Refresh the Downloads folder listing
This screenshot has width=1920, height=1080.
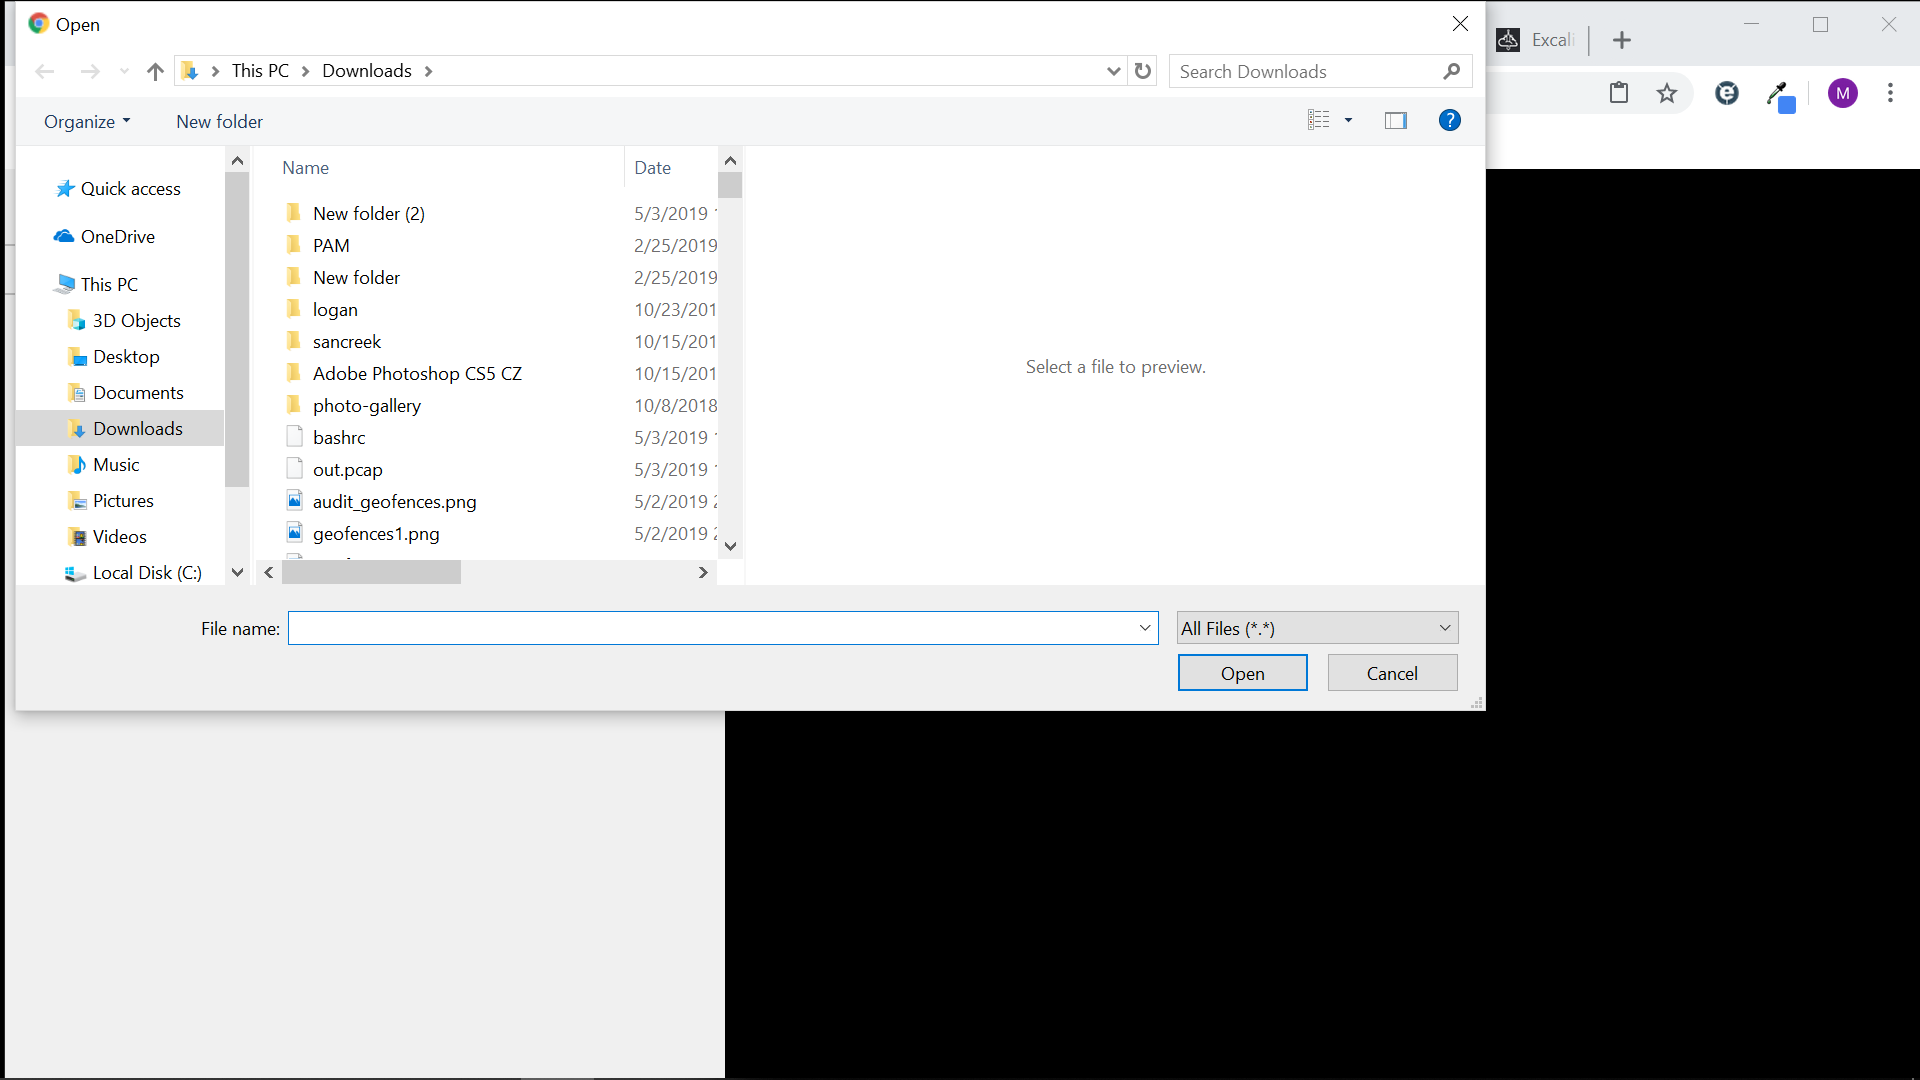(1143, 71)
